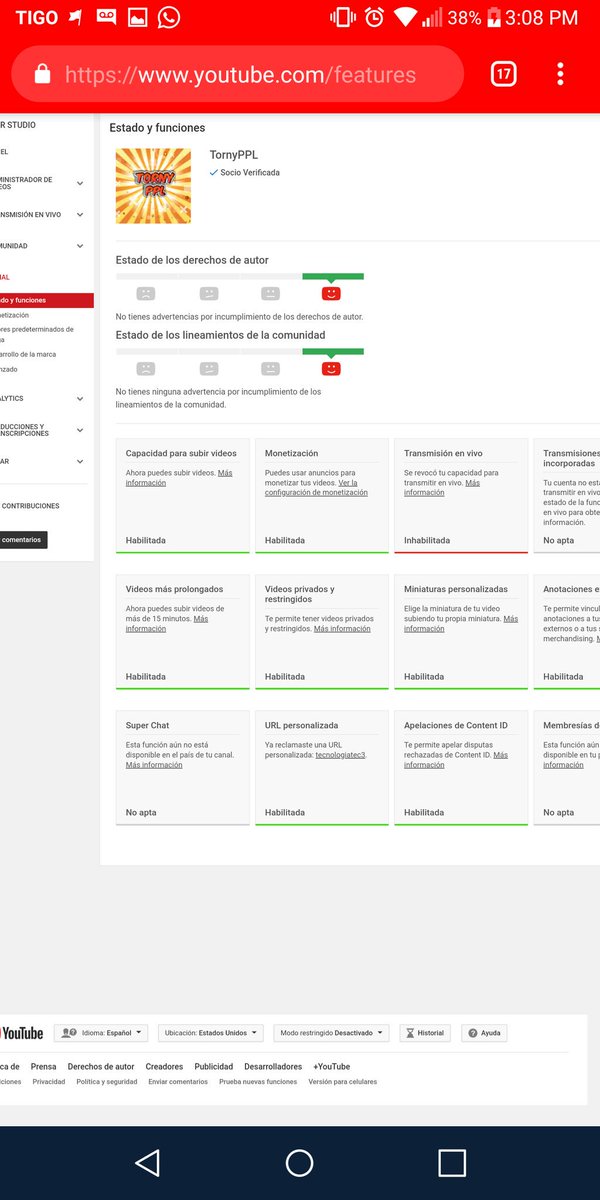Click the dark comentarios button in sidebar

tap(23, 540)
